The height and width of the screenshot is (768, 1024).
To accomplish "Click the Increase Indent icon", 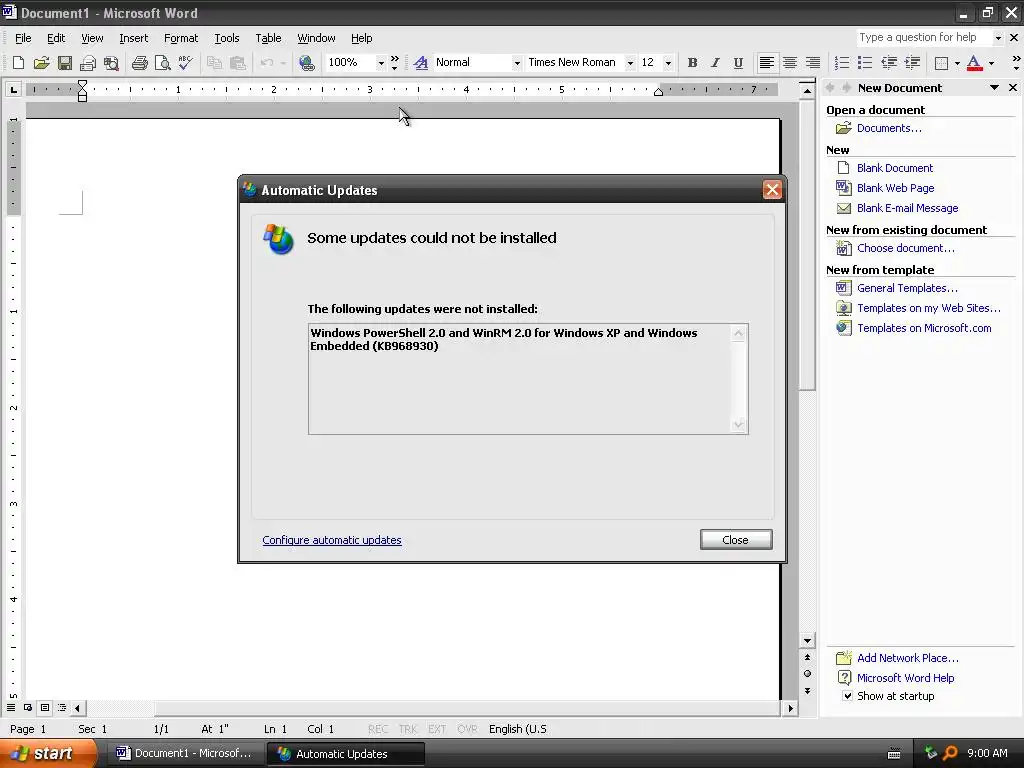I will pos(912,63).
